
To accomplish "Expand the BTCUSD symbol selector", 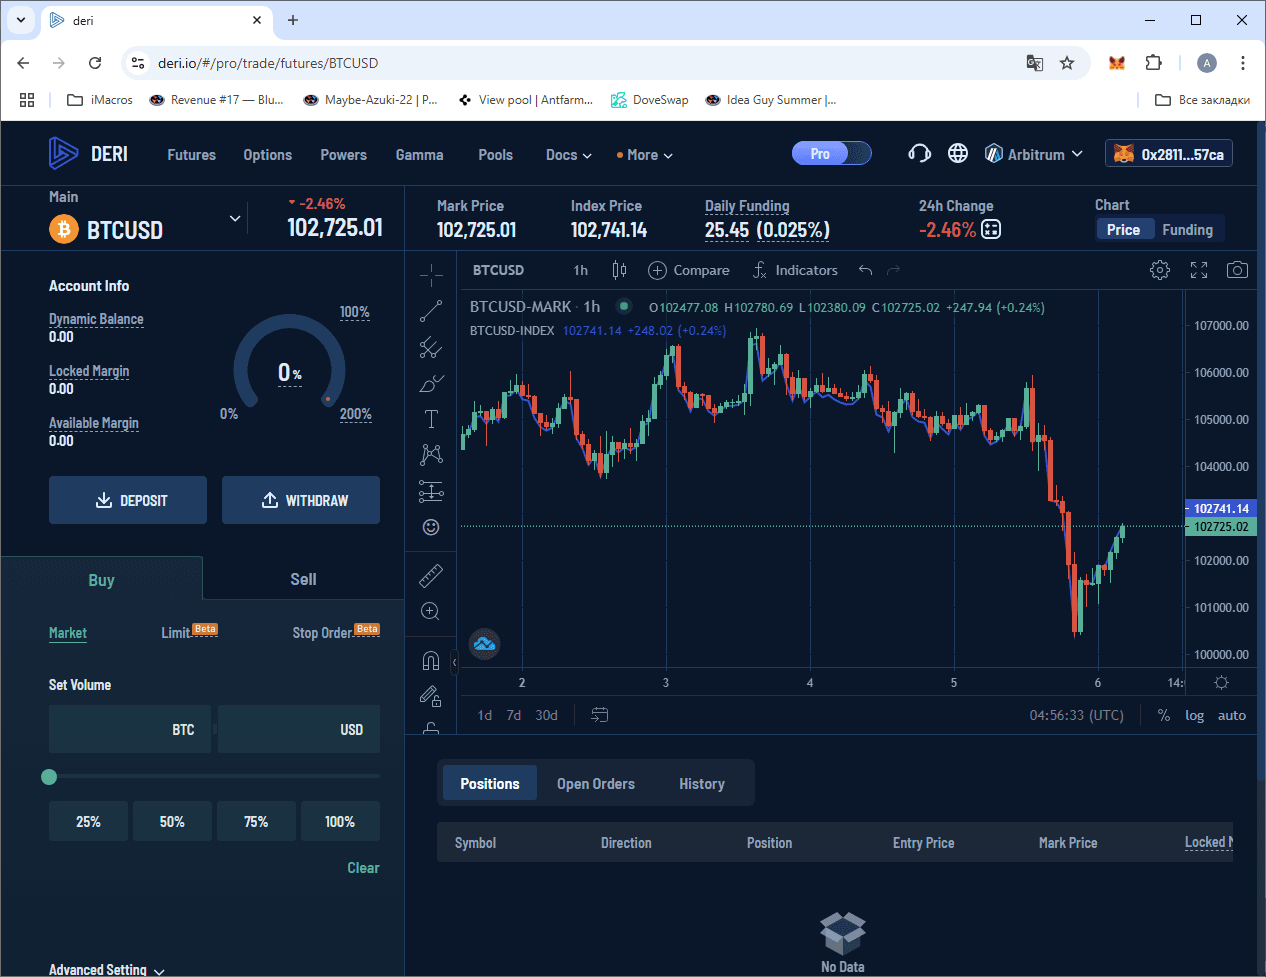I will tap(235, 218).
